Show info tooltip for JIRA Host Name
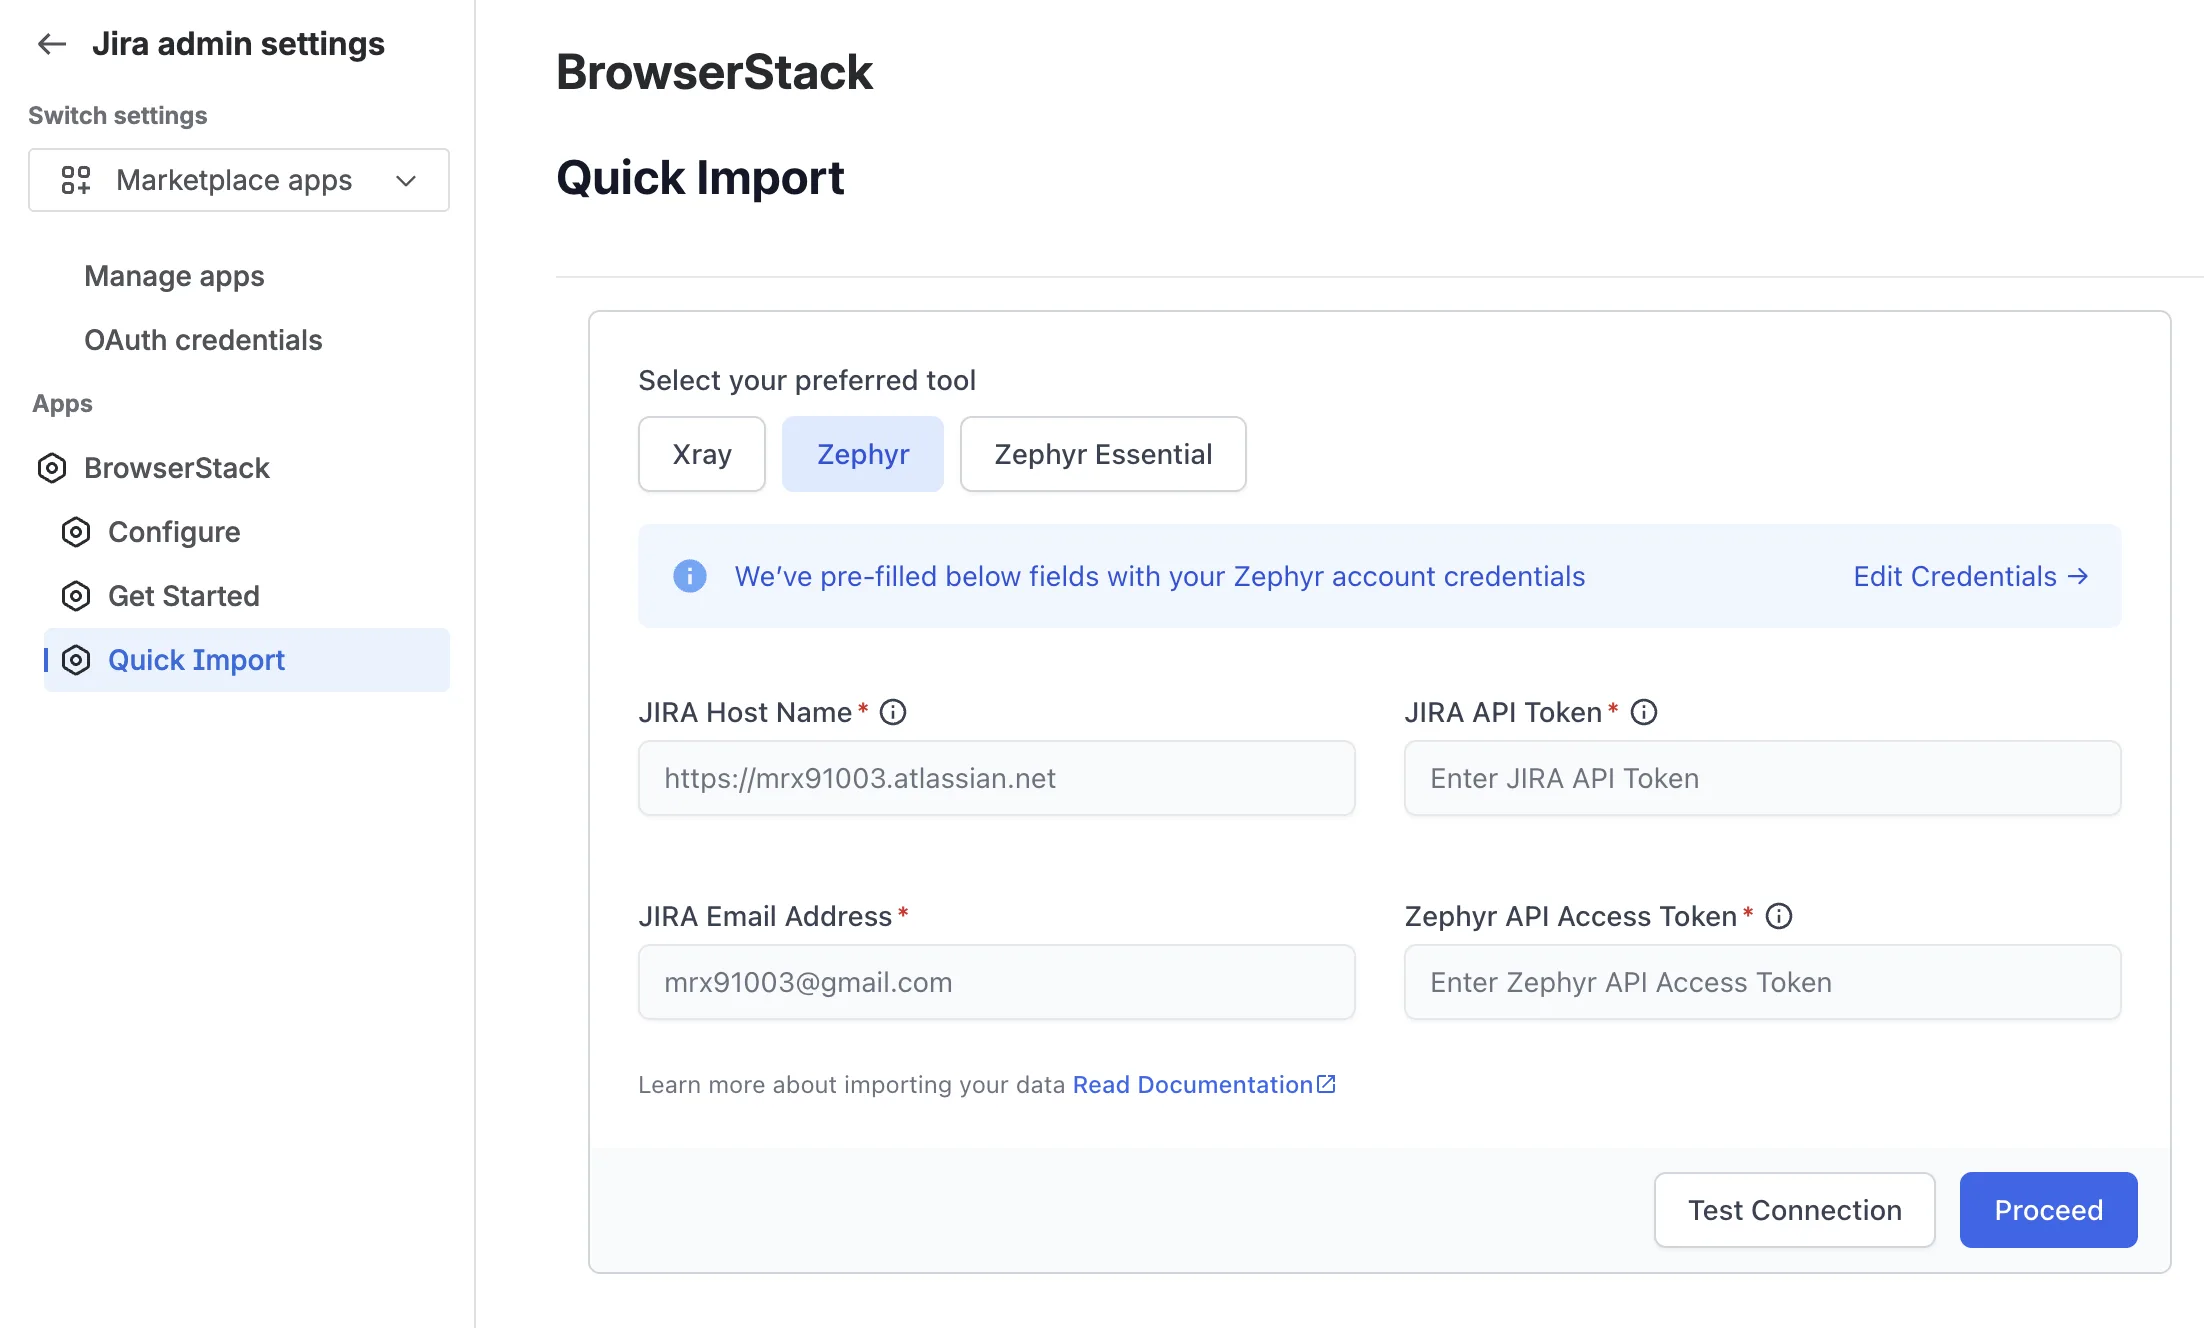2212x1328 pixels. [893, 712]
